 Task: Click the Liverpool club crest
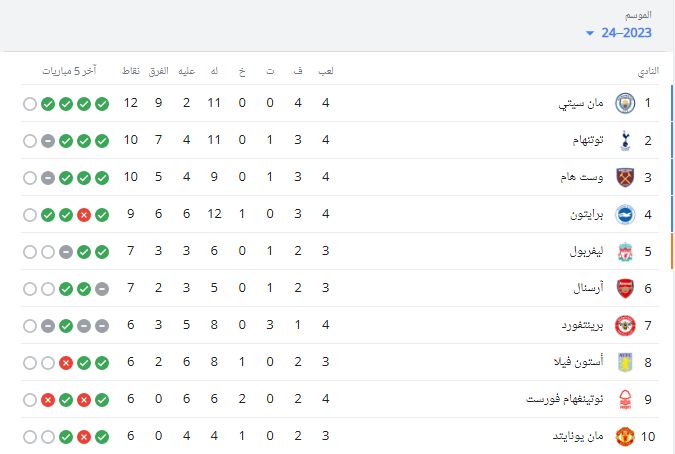tap(625, 251)
